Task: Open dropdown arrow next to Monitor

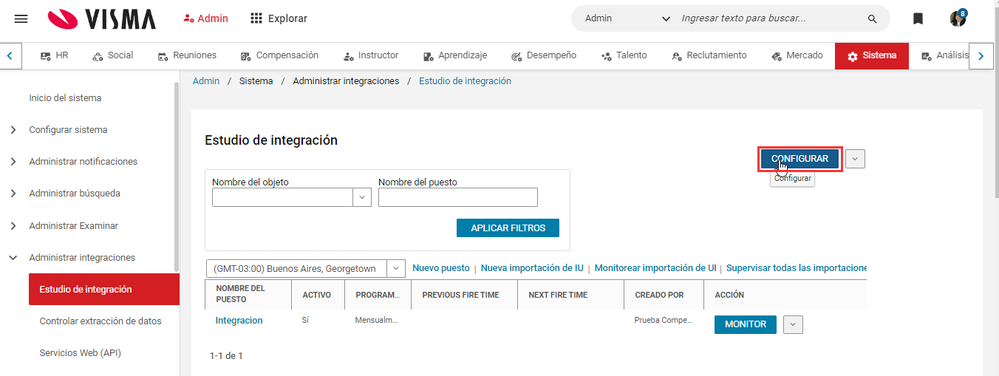Action: pyautogui.click(x=793, y=324)
